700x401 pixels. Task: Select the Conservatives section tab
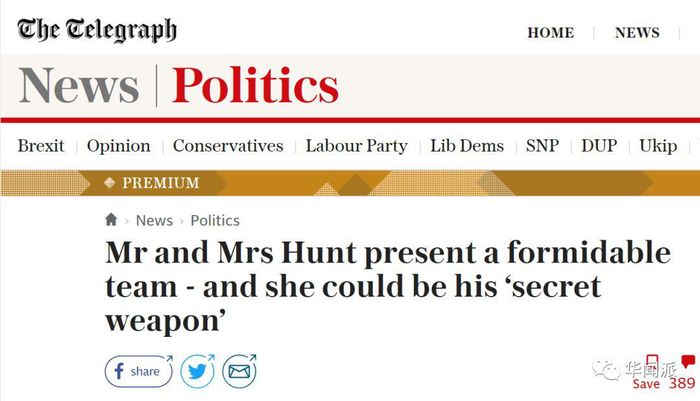pos(228,146)
